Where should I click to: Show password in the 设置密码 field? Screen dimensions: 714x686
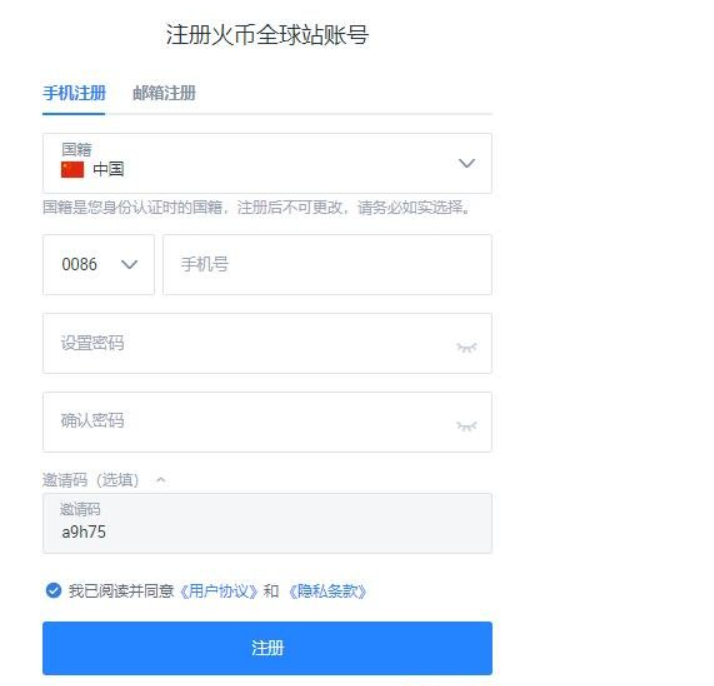click(466, 346)
